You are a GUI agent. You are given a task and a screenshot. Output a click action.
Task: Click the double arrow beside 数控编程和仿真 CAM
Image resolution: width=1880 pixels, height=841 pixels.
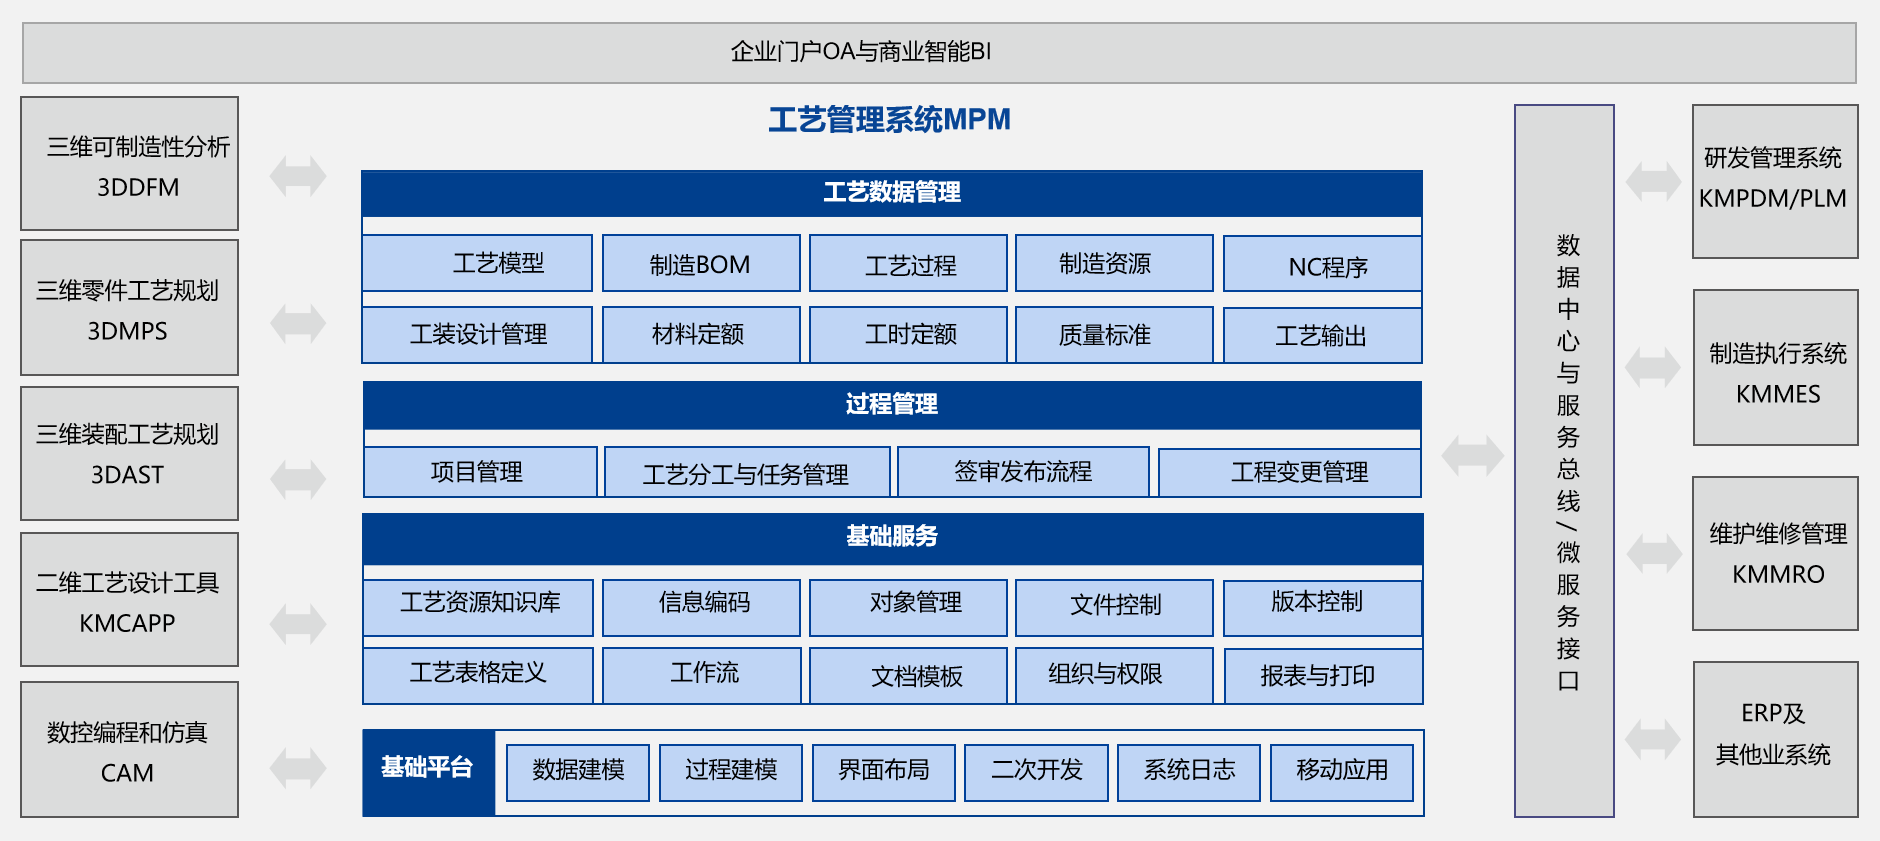click(298, 768)
